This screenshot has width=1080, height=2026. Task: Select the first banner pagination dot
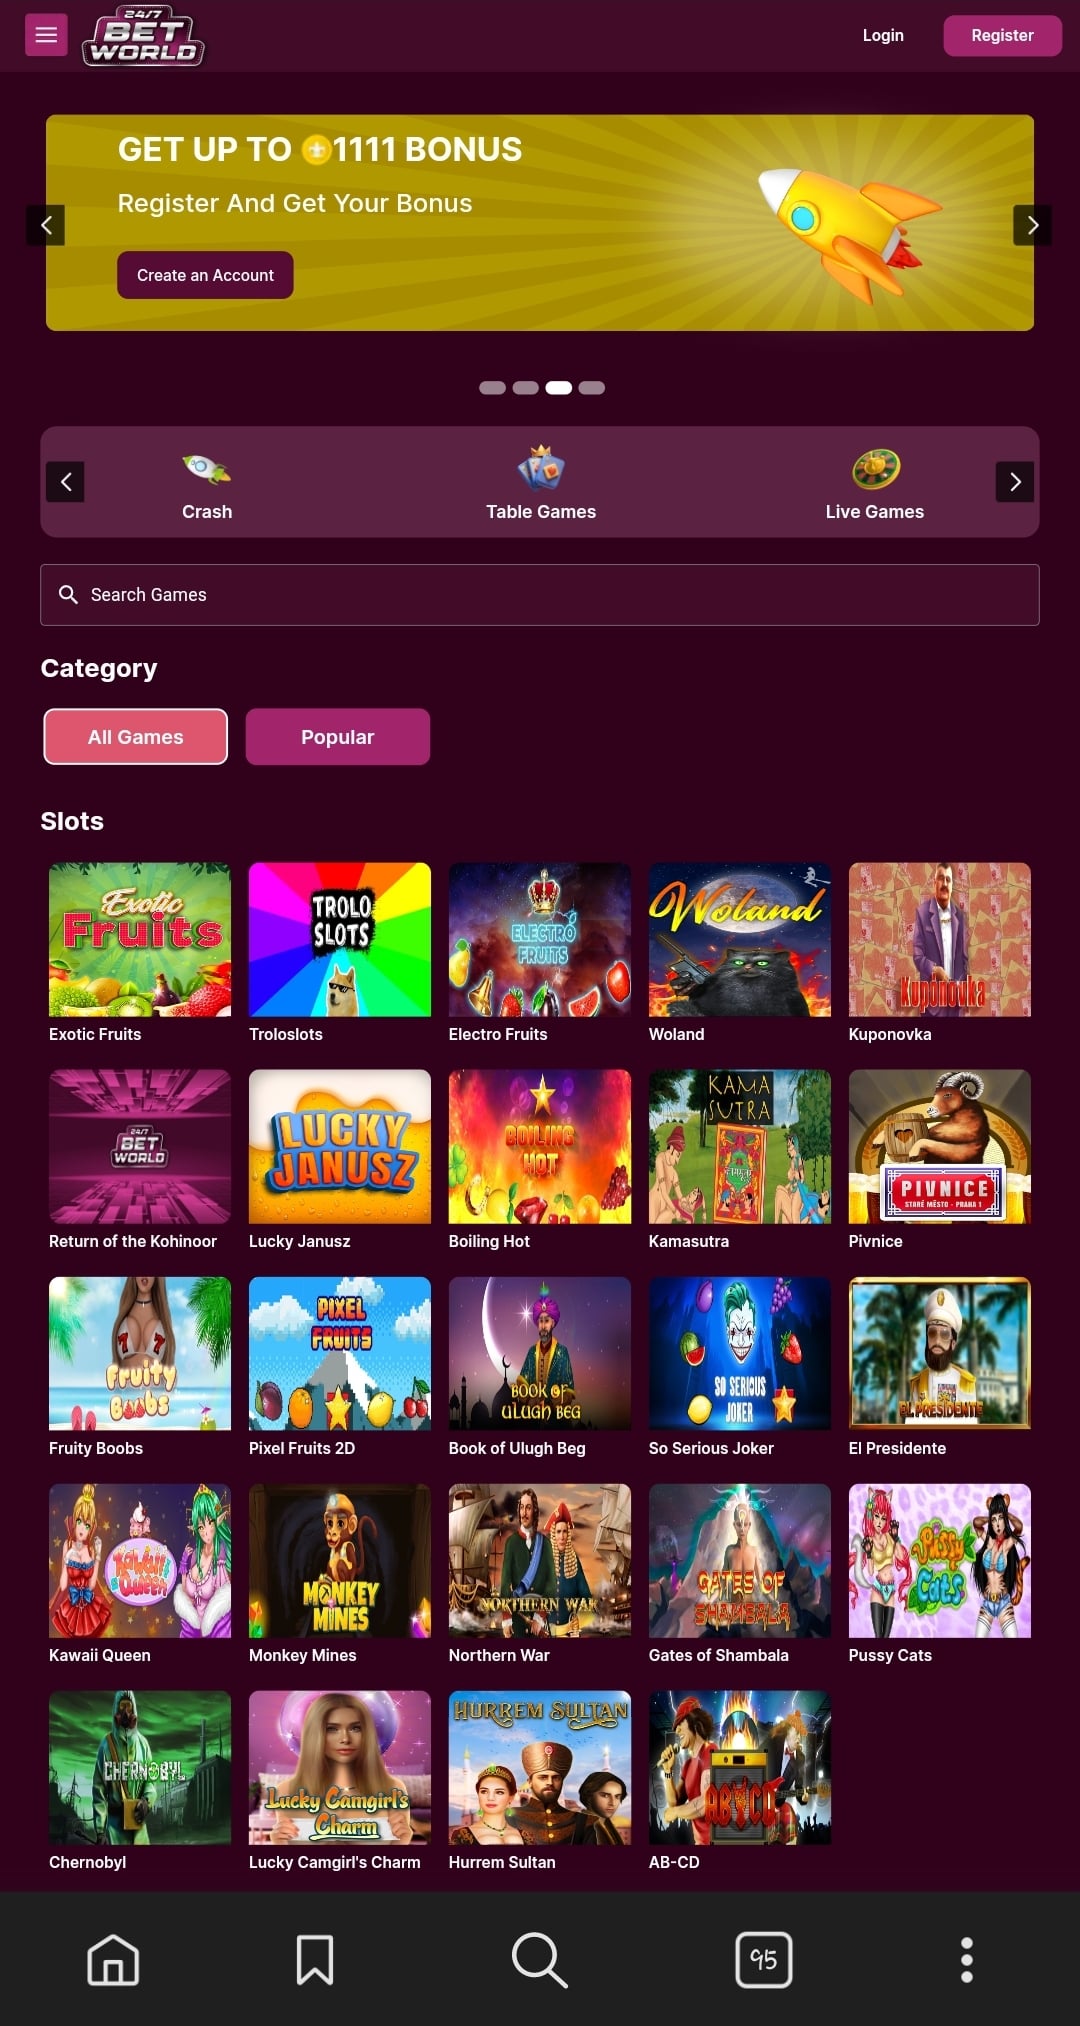point(492,388)
